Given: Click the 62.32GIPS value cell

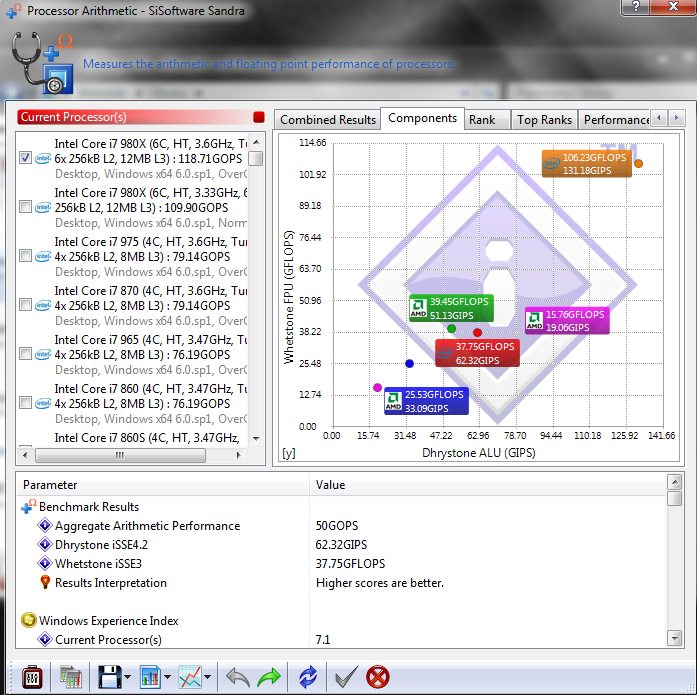Looking at the screenshot, I should pyautogui.click(x=341, y=545).
